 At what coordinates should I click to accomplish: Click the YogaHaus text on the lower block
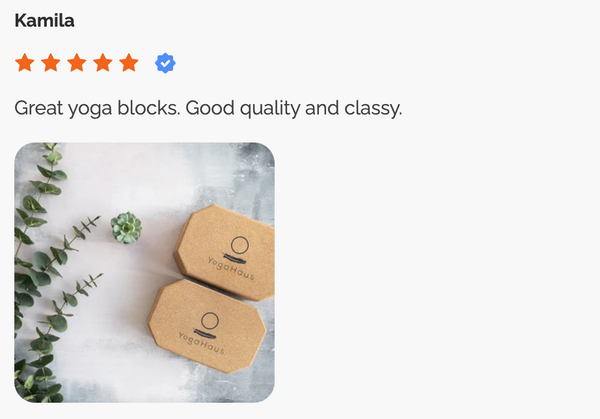click(x=201, y=343)
